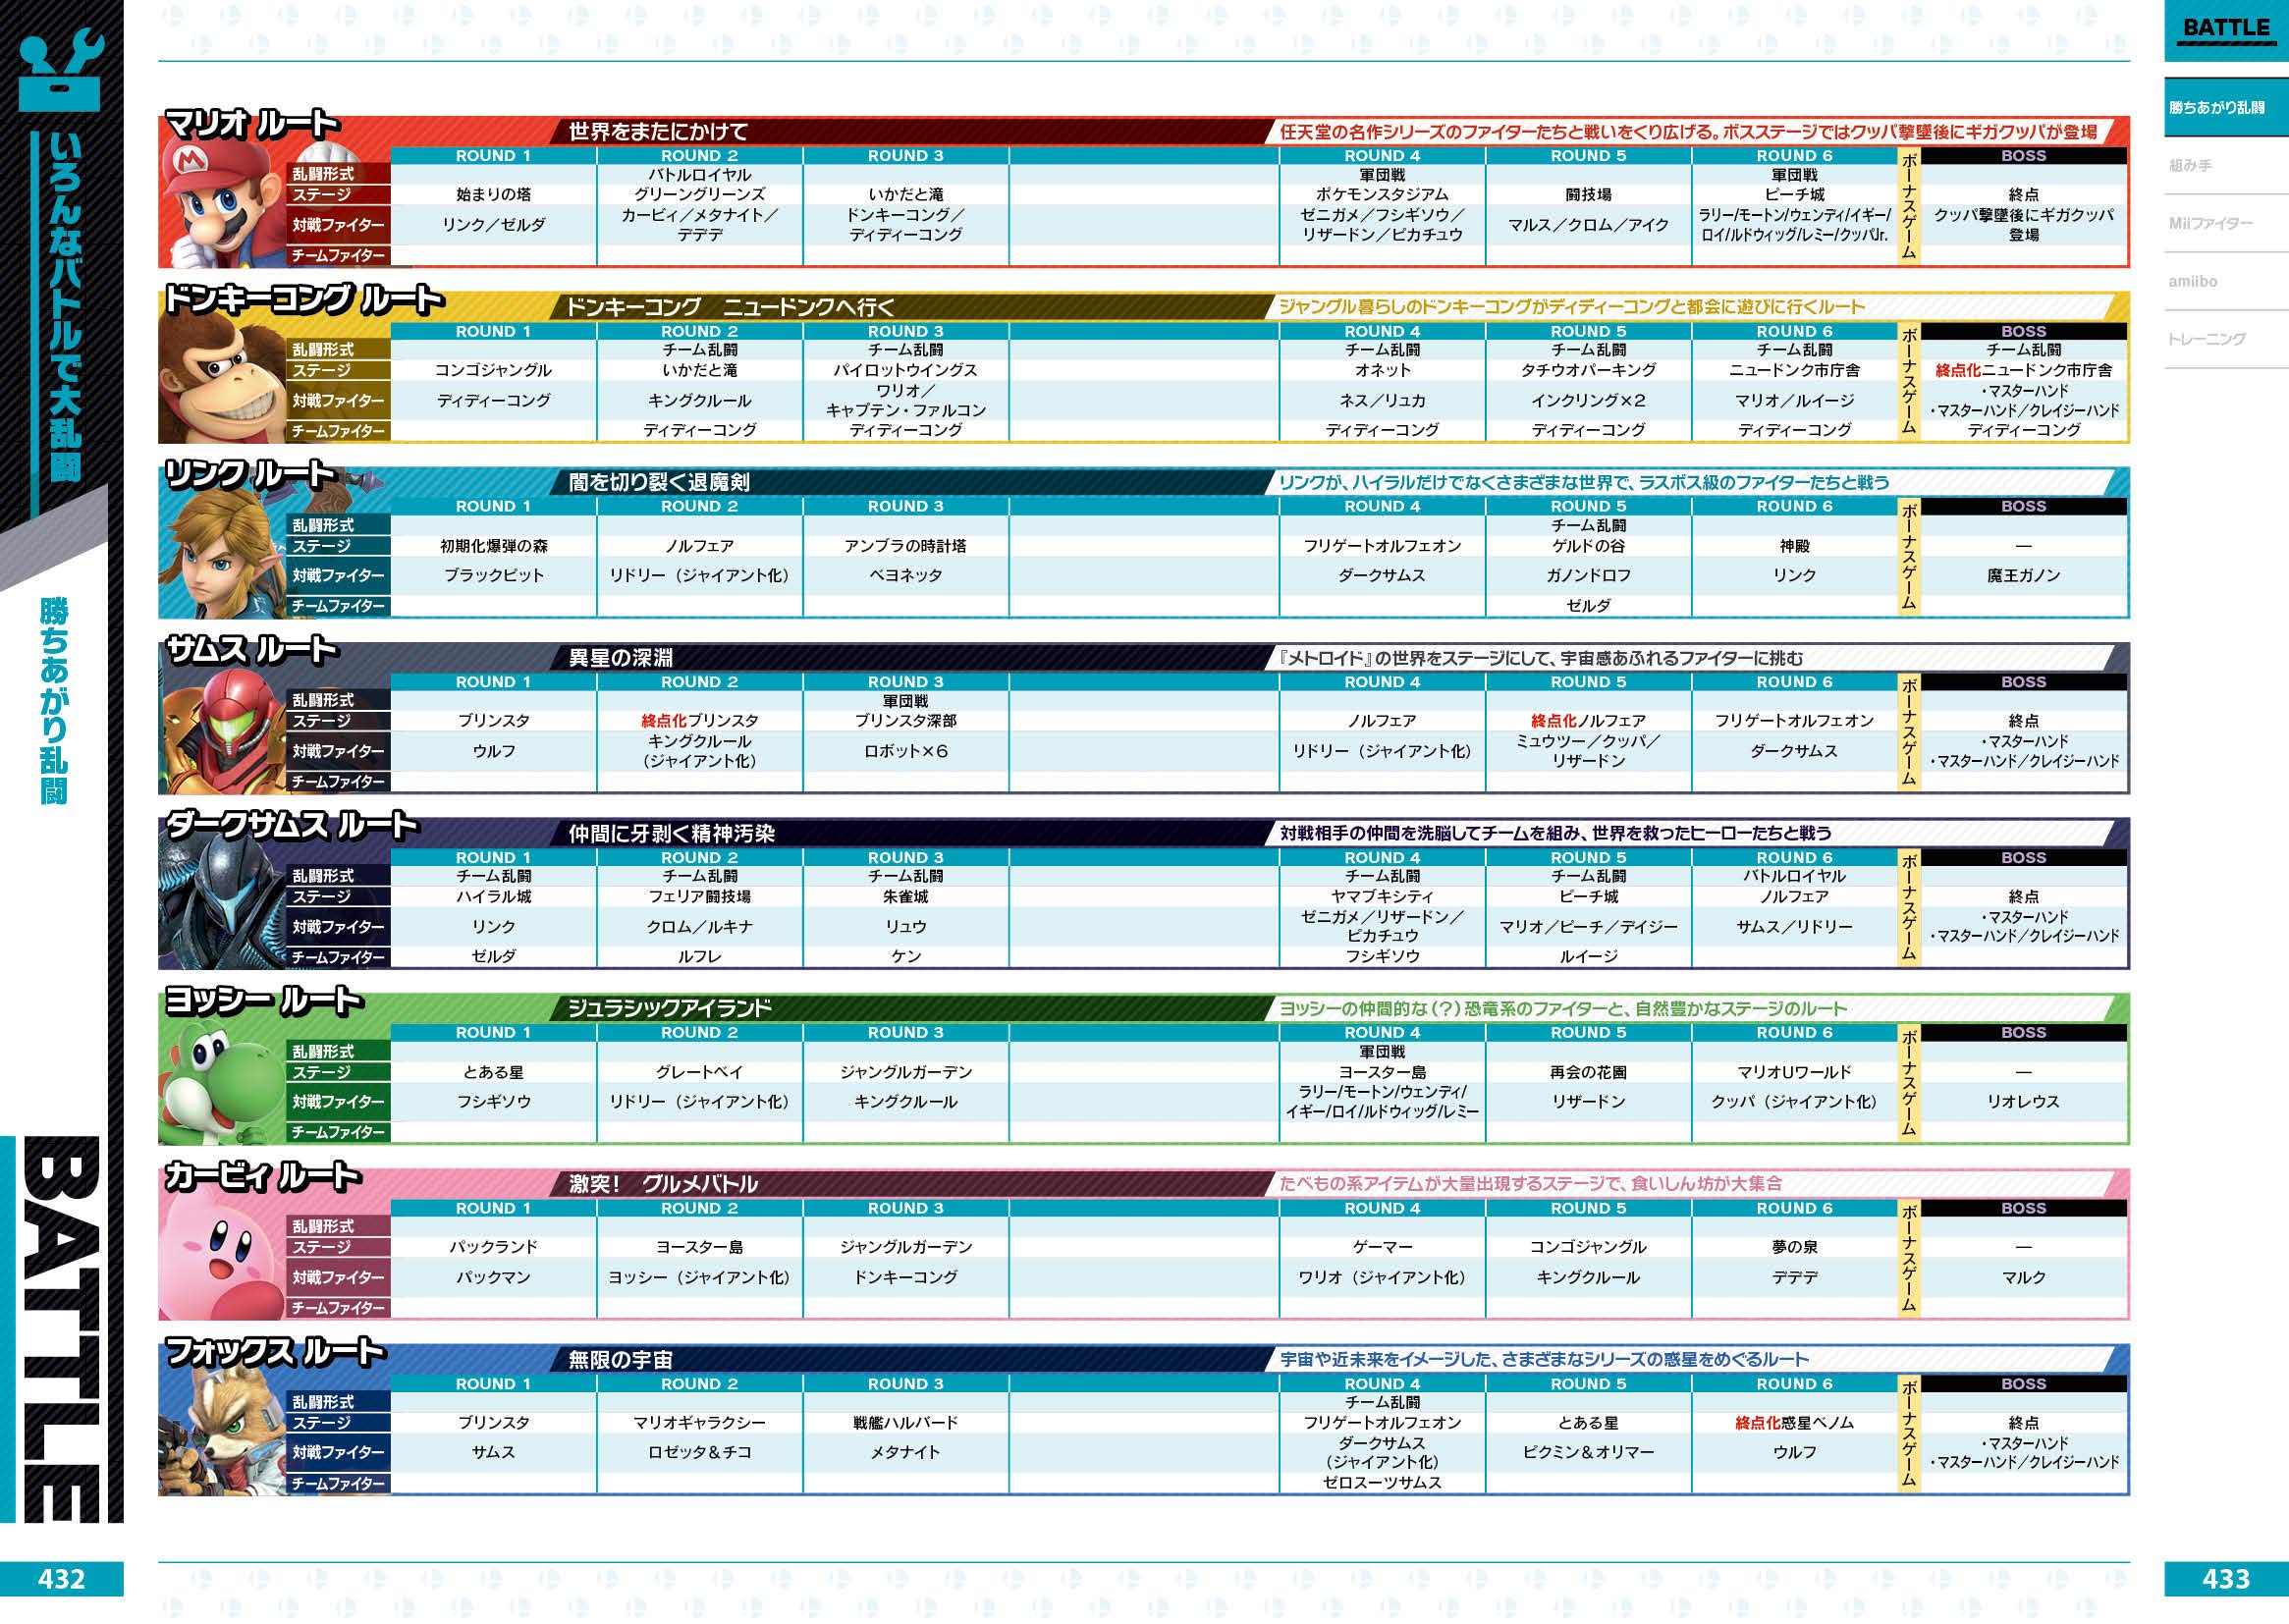Click the route title 闇を切り裂く退魔剣
The image size is (2289, 1624).
[x=659, y=482]
